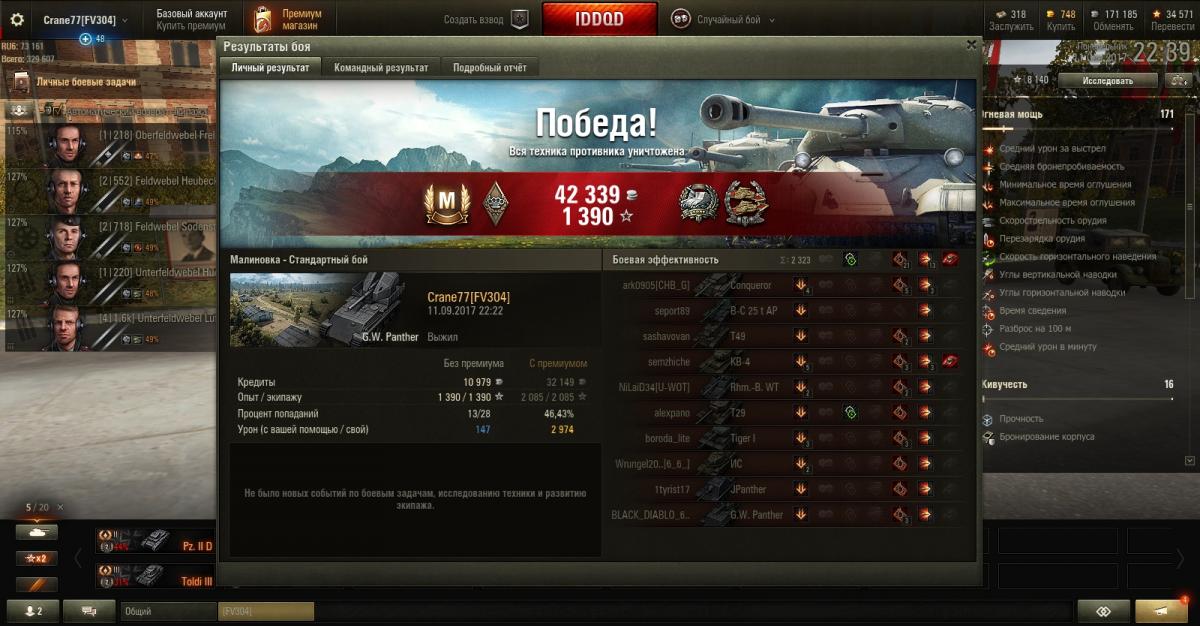Screen dimensions: 1200x626
Task: Switch to the Командный результат tab
Action: [381, 67]
